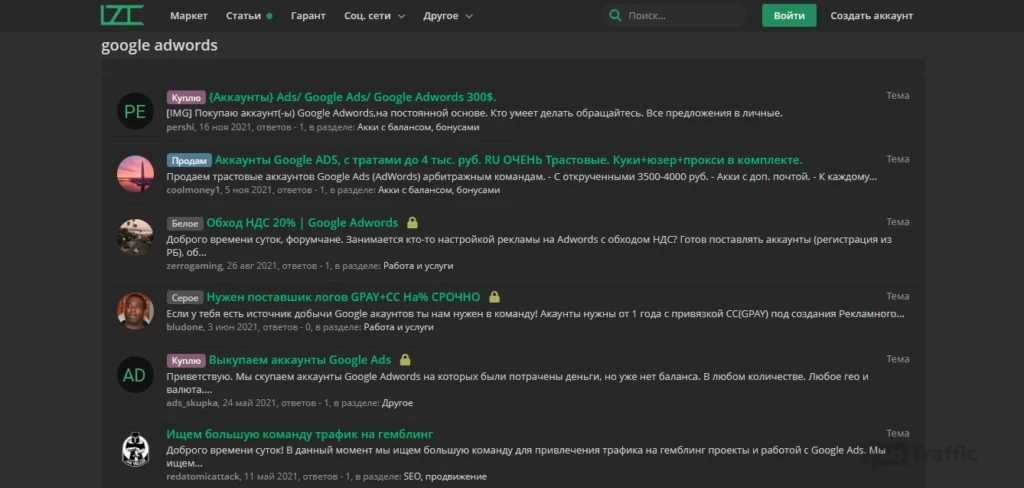Image resolution: width=1024 pixels, height=488 pixels.
Task: Open the Гарант section
Action: (x=308, y=16)
